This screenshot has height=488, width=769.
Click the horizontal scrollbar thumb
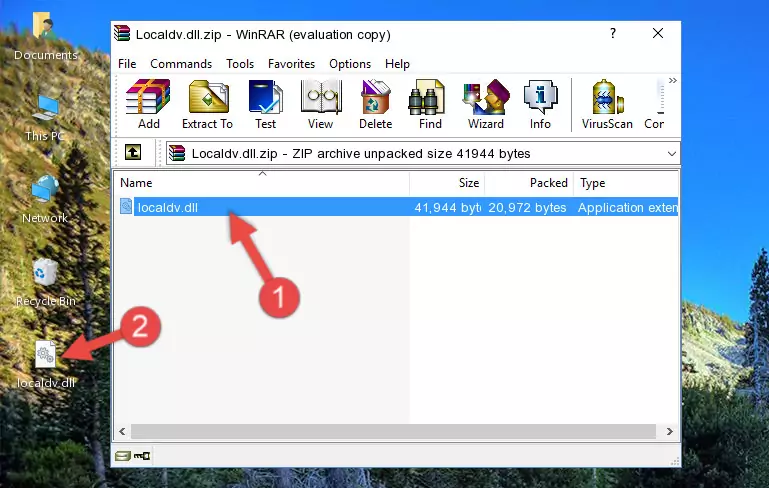[x=393, y=431]
